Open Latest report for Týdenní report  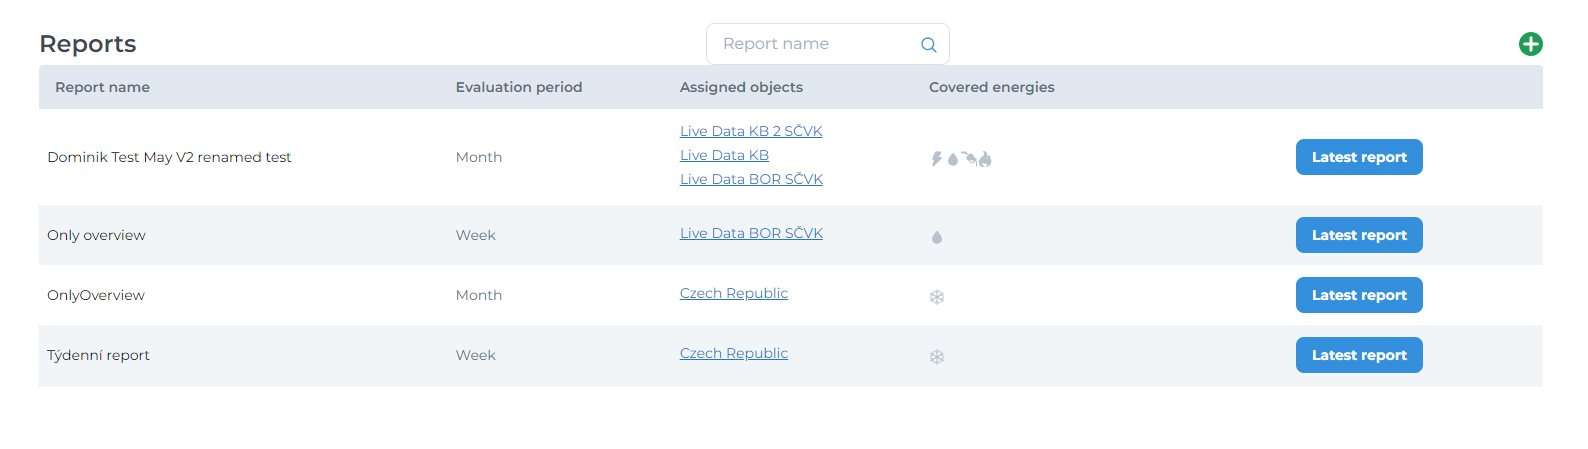pyautogui.click(x=1358, y=355)
